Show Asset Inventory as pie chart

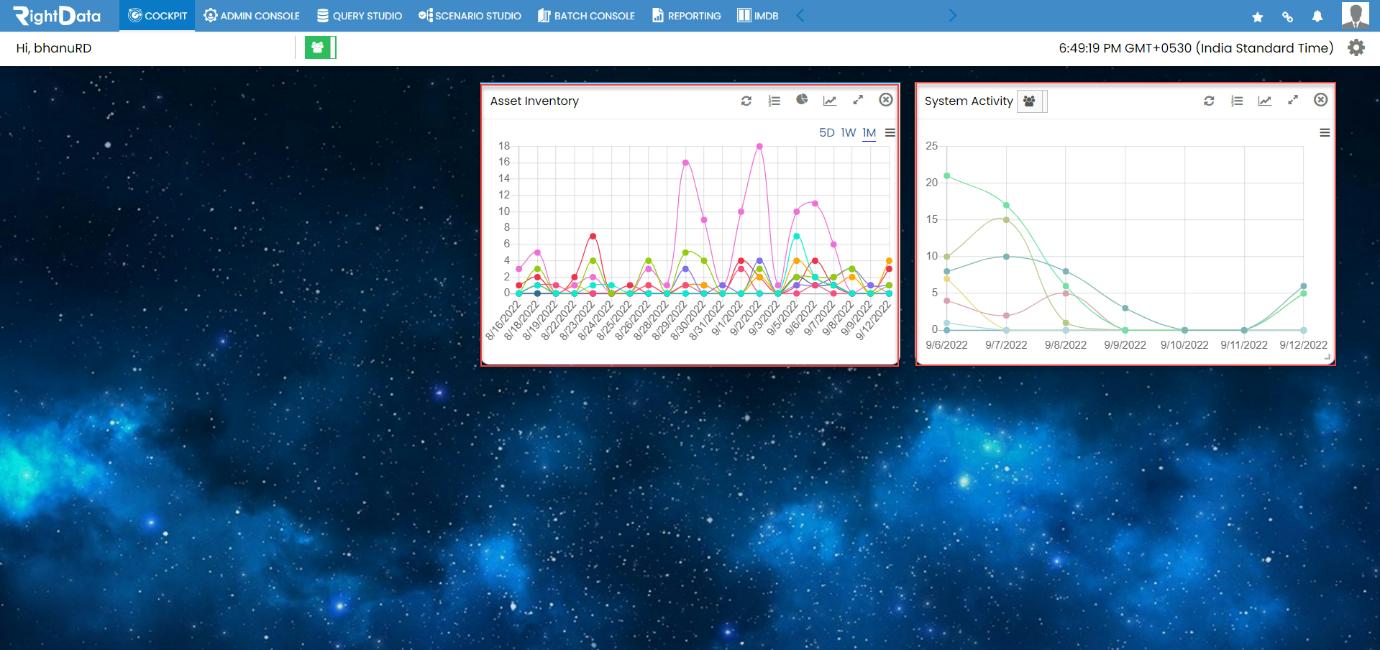[802, 100]
